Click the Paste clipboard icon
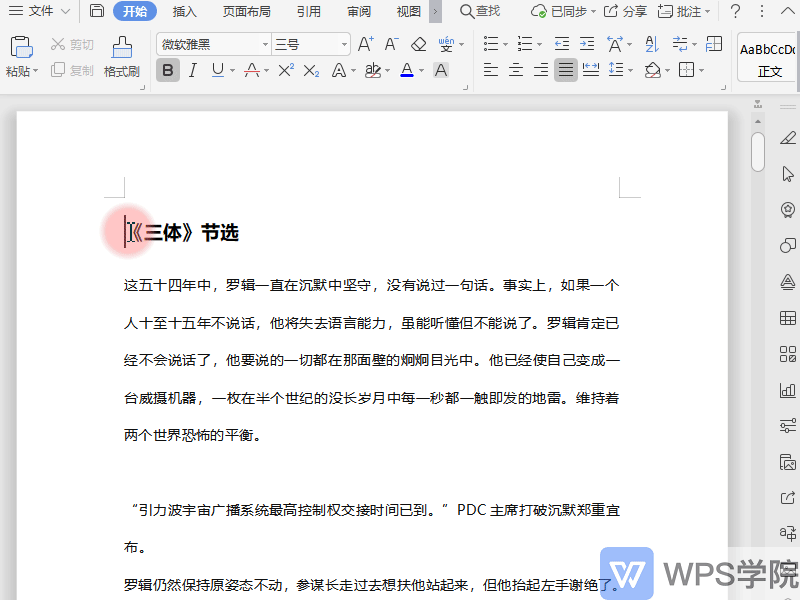Image resolution: width=800 pixels, height=600 pixels. 21,47
